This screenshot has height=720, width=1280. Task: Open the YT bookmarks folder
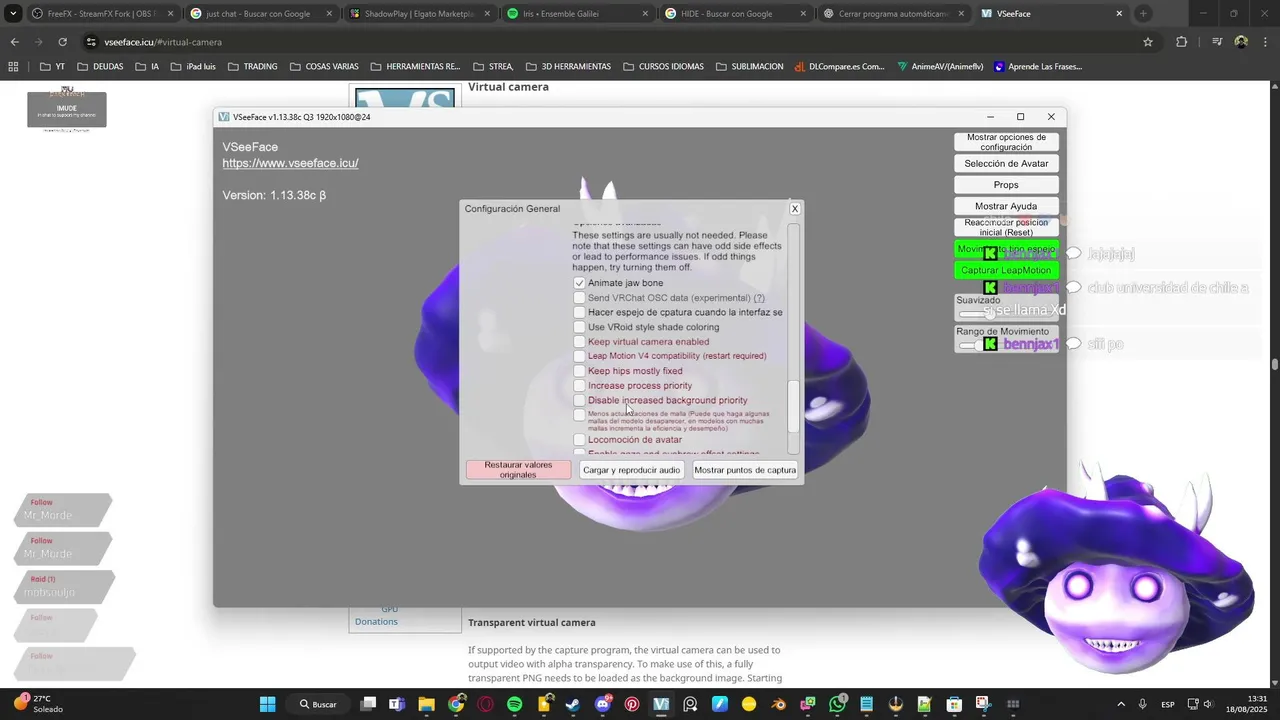coord(52,67)
